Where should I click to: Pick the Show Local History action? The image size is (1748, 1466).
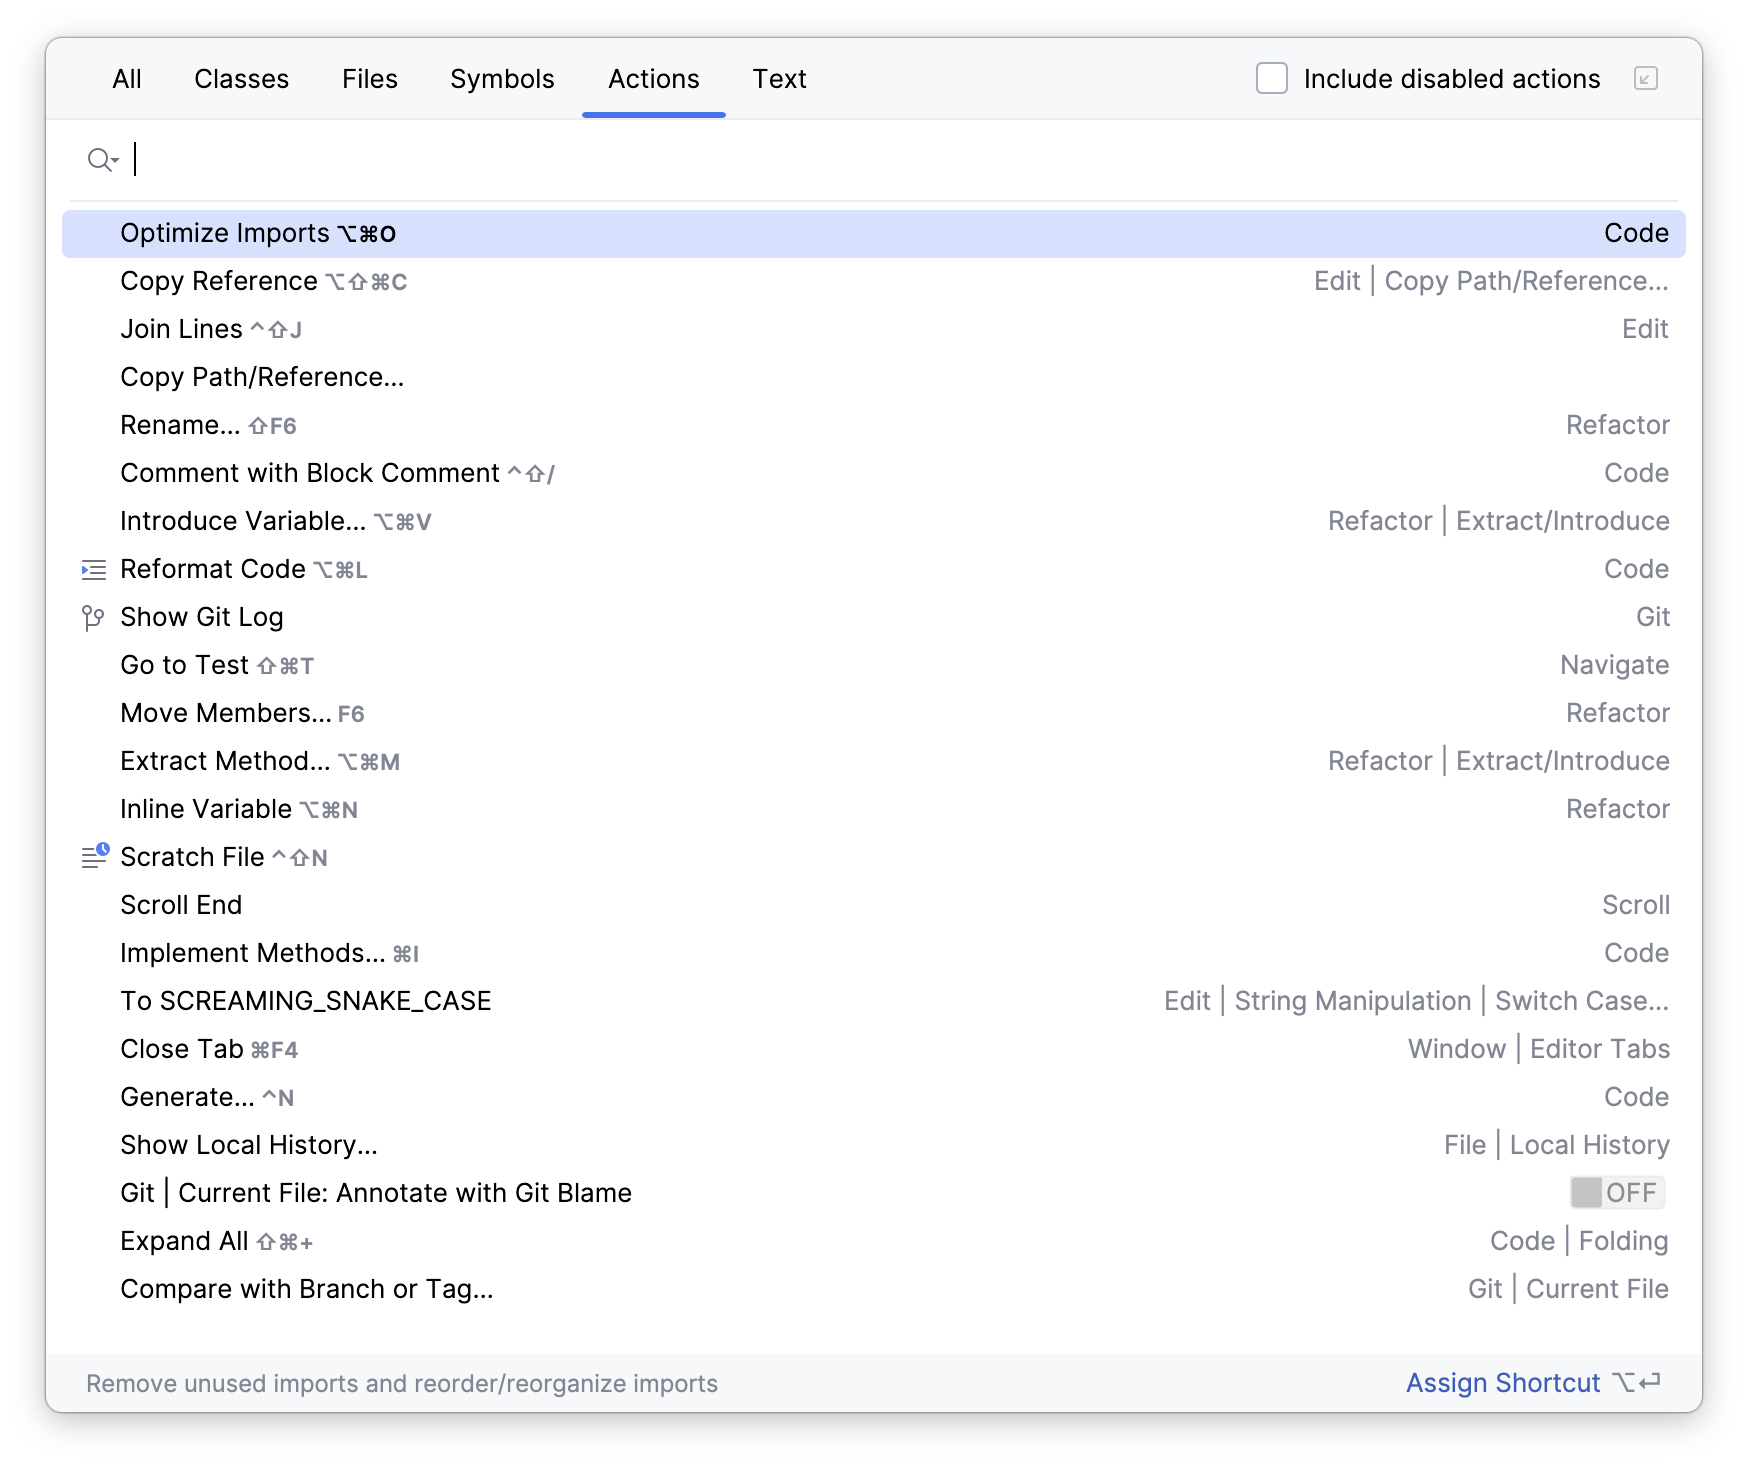[249, 1144]
